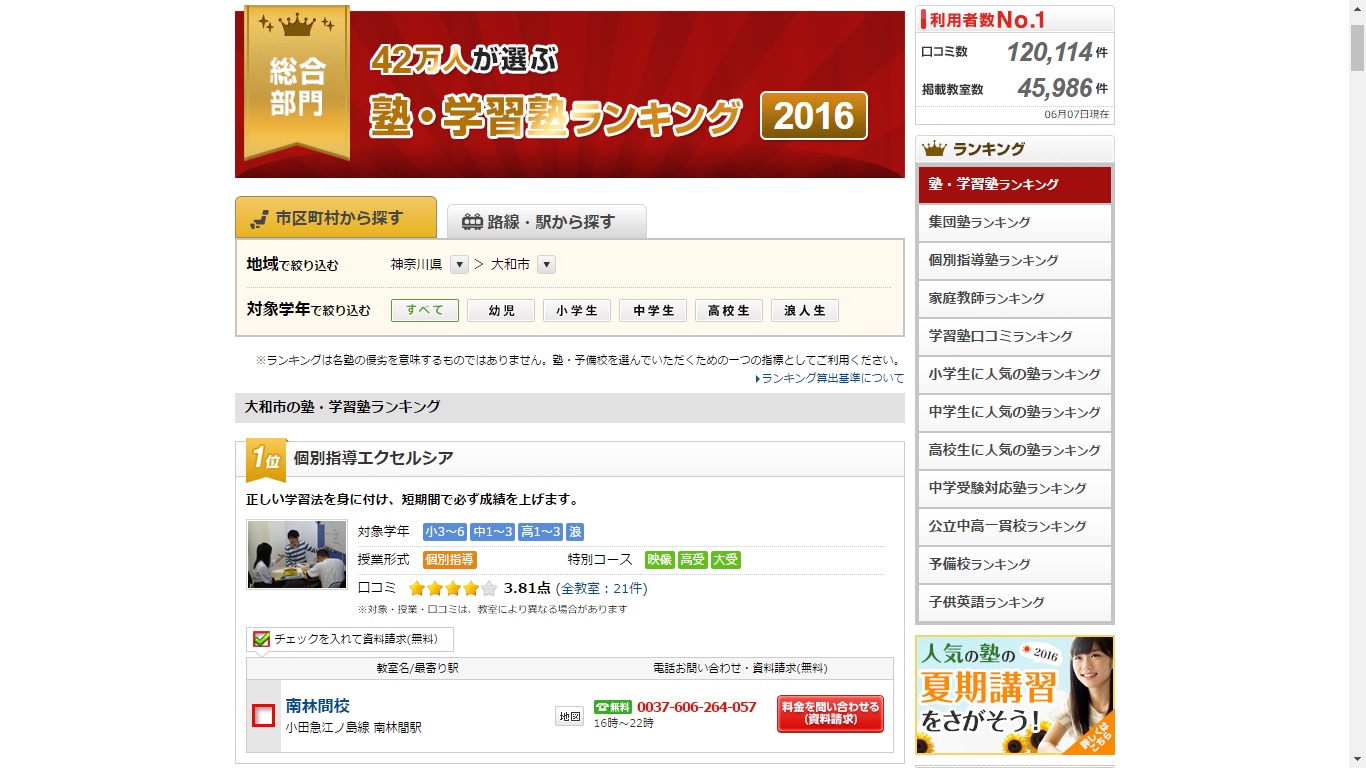Open the 神奈川県 prefecture dropdown
The width and height of the screenshot is (1366, 768).
459,265
